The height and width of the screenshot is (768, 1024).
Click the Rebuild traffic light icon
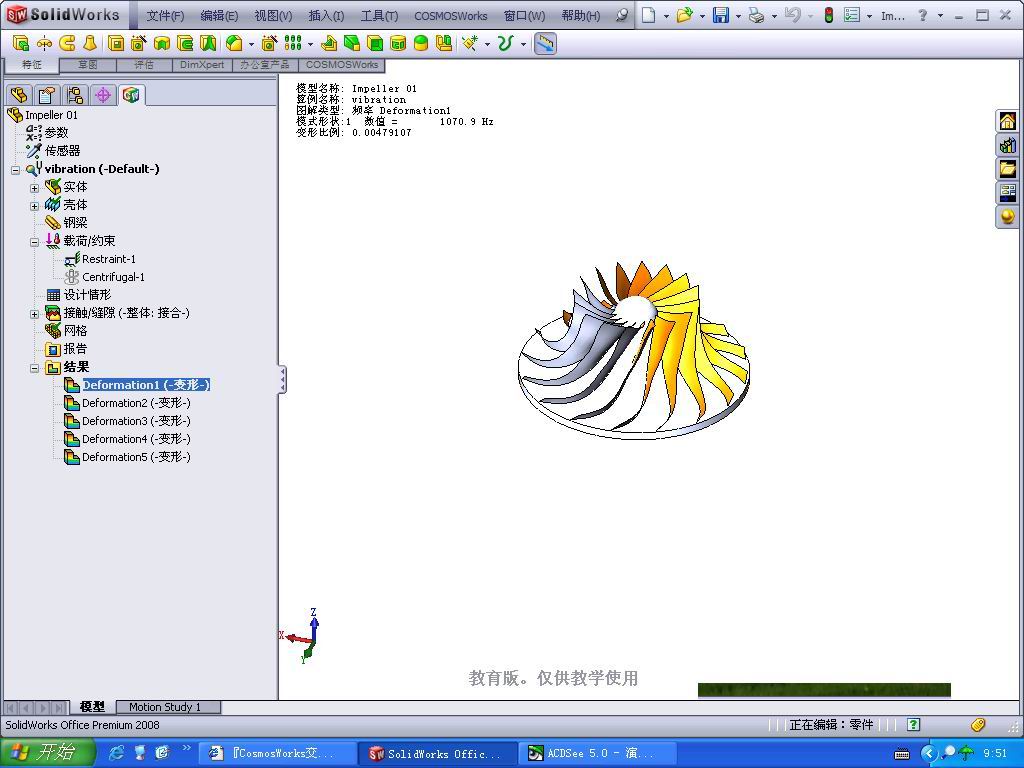tap(829, 15)
